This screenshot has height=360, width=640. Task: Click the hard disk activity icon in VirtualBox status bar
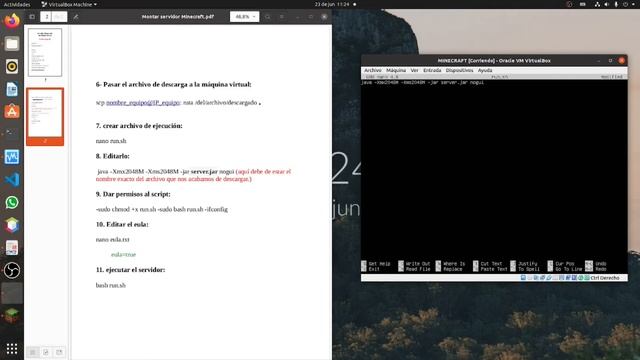pyautogui.click(x=523, y=278)
